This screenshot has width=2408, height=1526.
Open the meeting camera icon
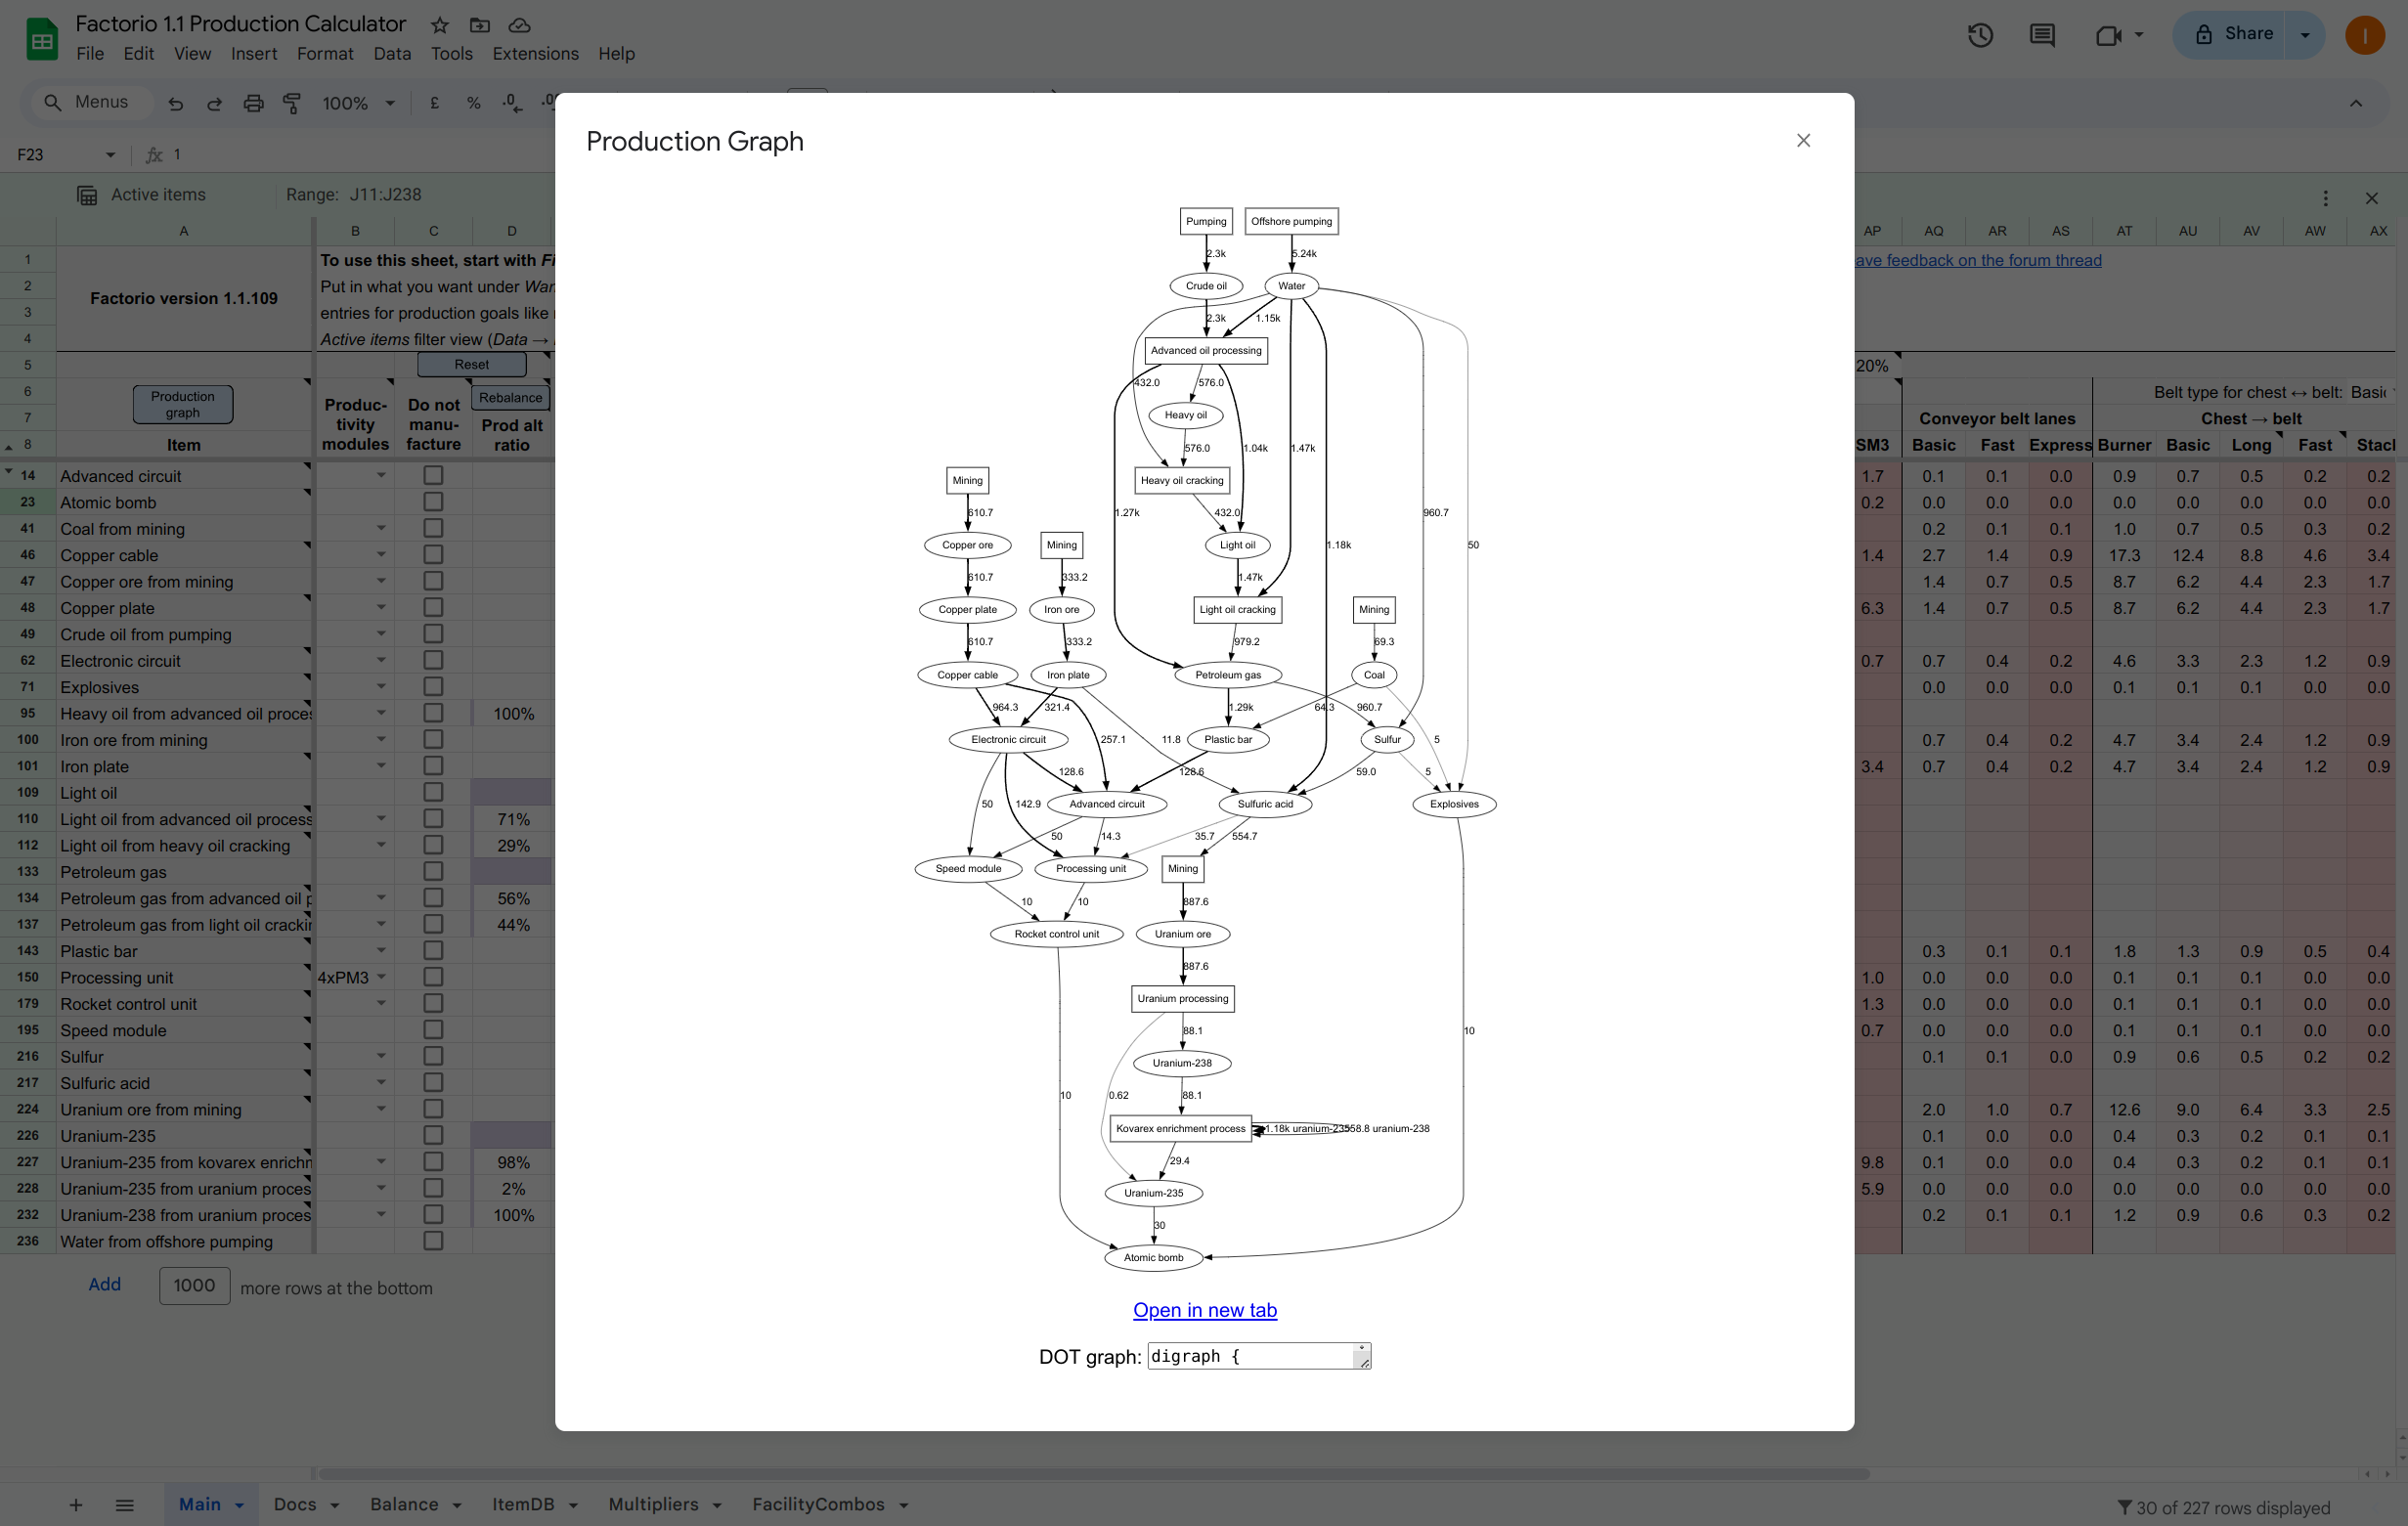(x=2108, y=36)
